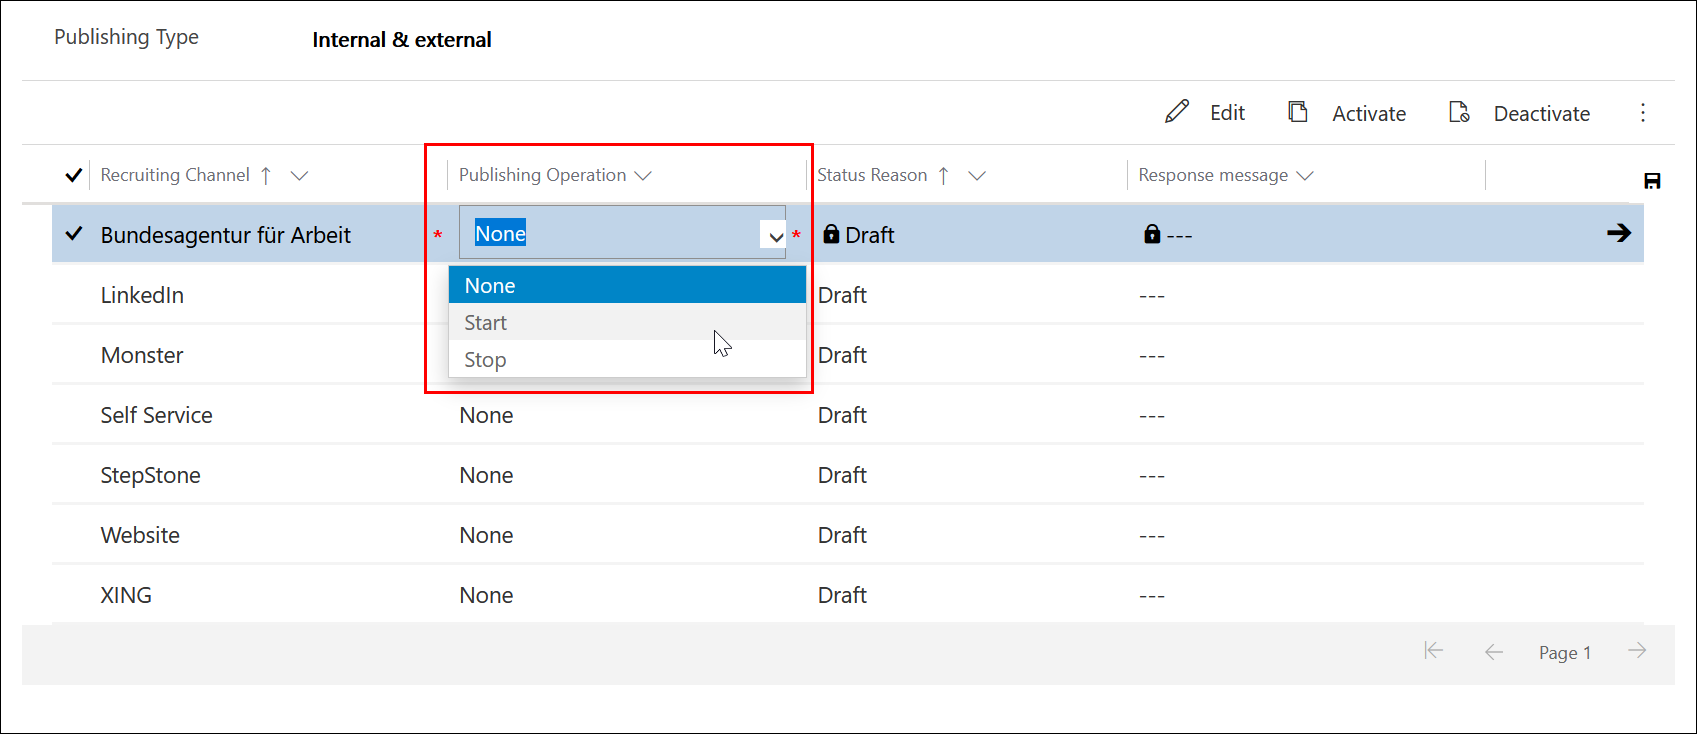Choose Stop in the dropdown list
The height and width of the screenshot is (734, 1697).
[x=627, y=359]
